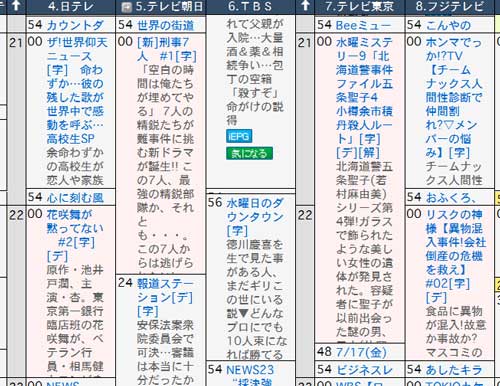Screen dimensions: 500x386
Task: Open program NEWS23
Action: tap(250, 370)
